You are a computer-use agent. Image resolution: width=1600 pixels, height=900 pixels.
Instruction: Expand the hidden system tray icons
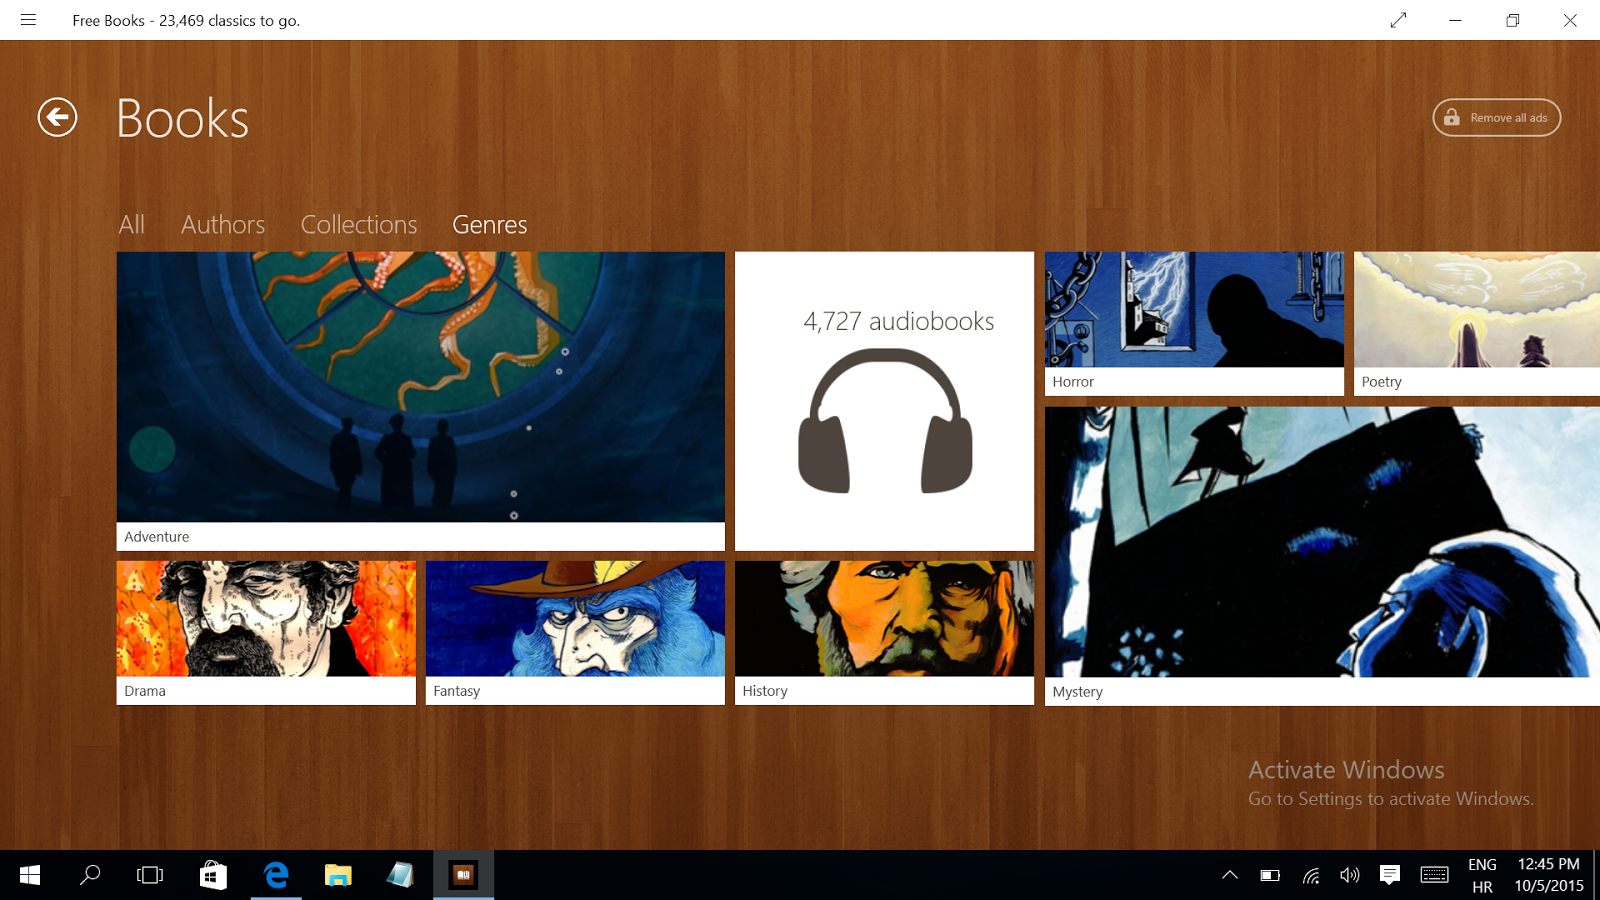[1230, 875]
